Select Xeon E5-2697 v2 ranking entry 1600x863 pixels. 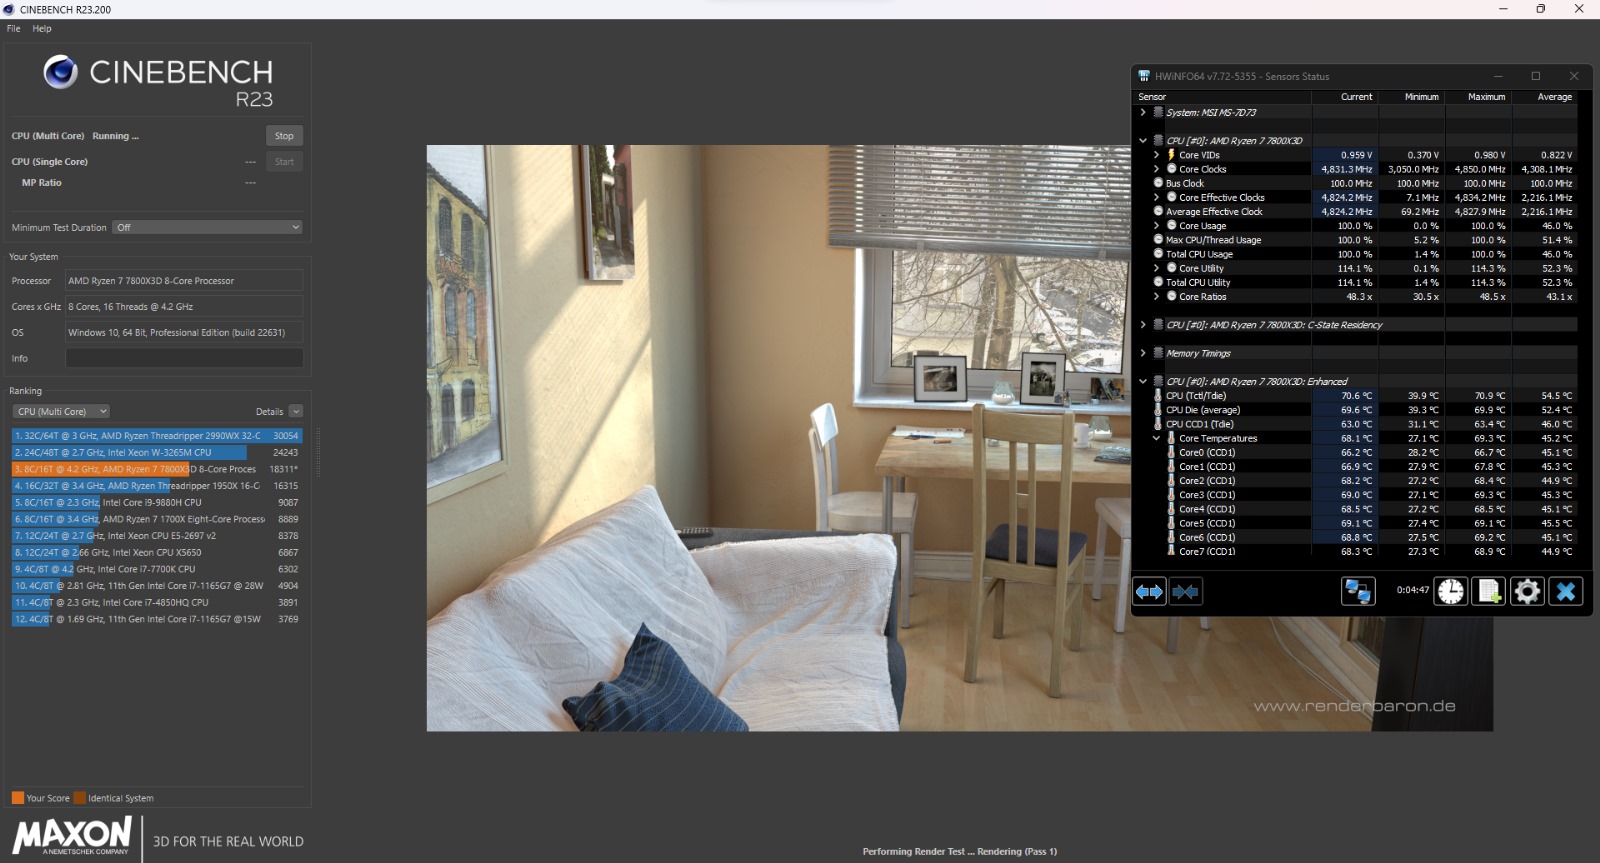tap(156, 536)
